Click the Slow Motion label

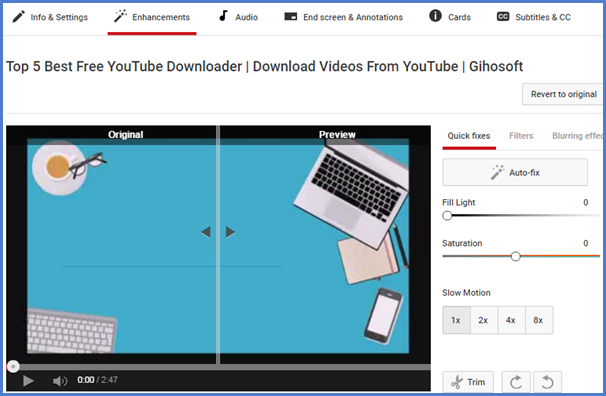(x=466, y=293)
